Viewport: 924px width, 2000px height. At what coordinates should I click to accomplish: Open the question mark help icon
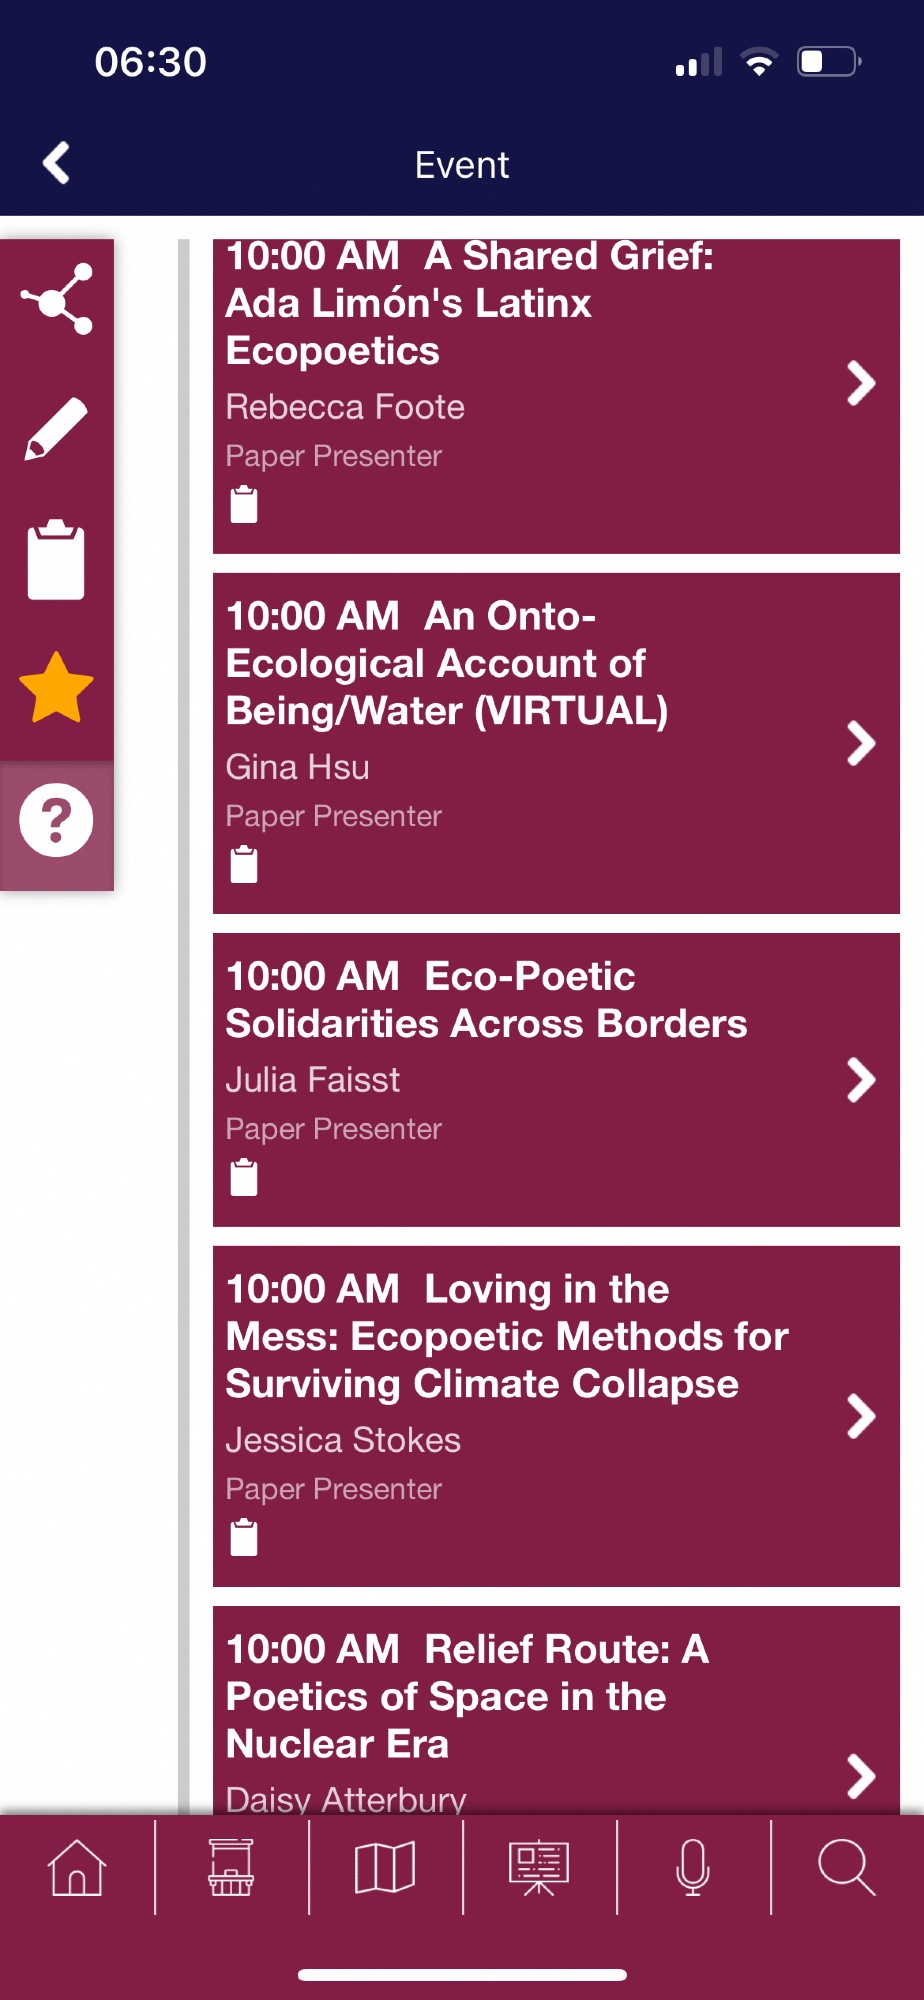[57, 820]
